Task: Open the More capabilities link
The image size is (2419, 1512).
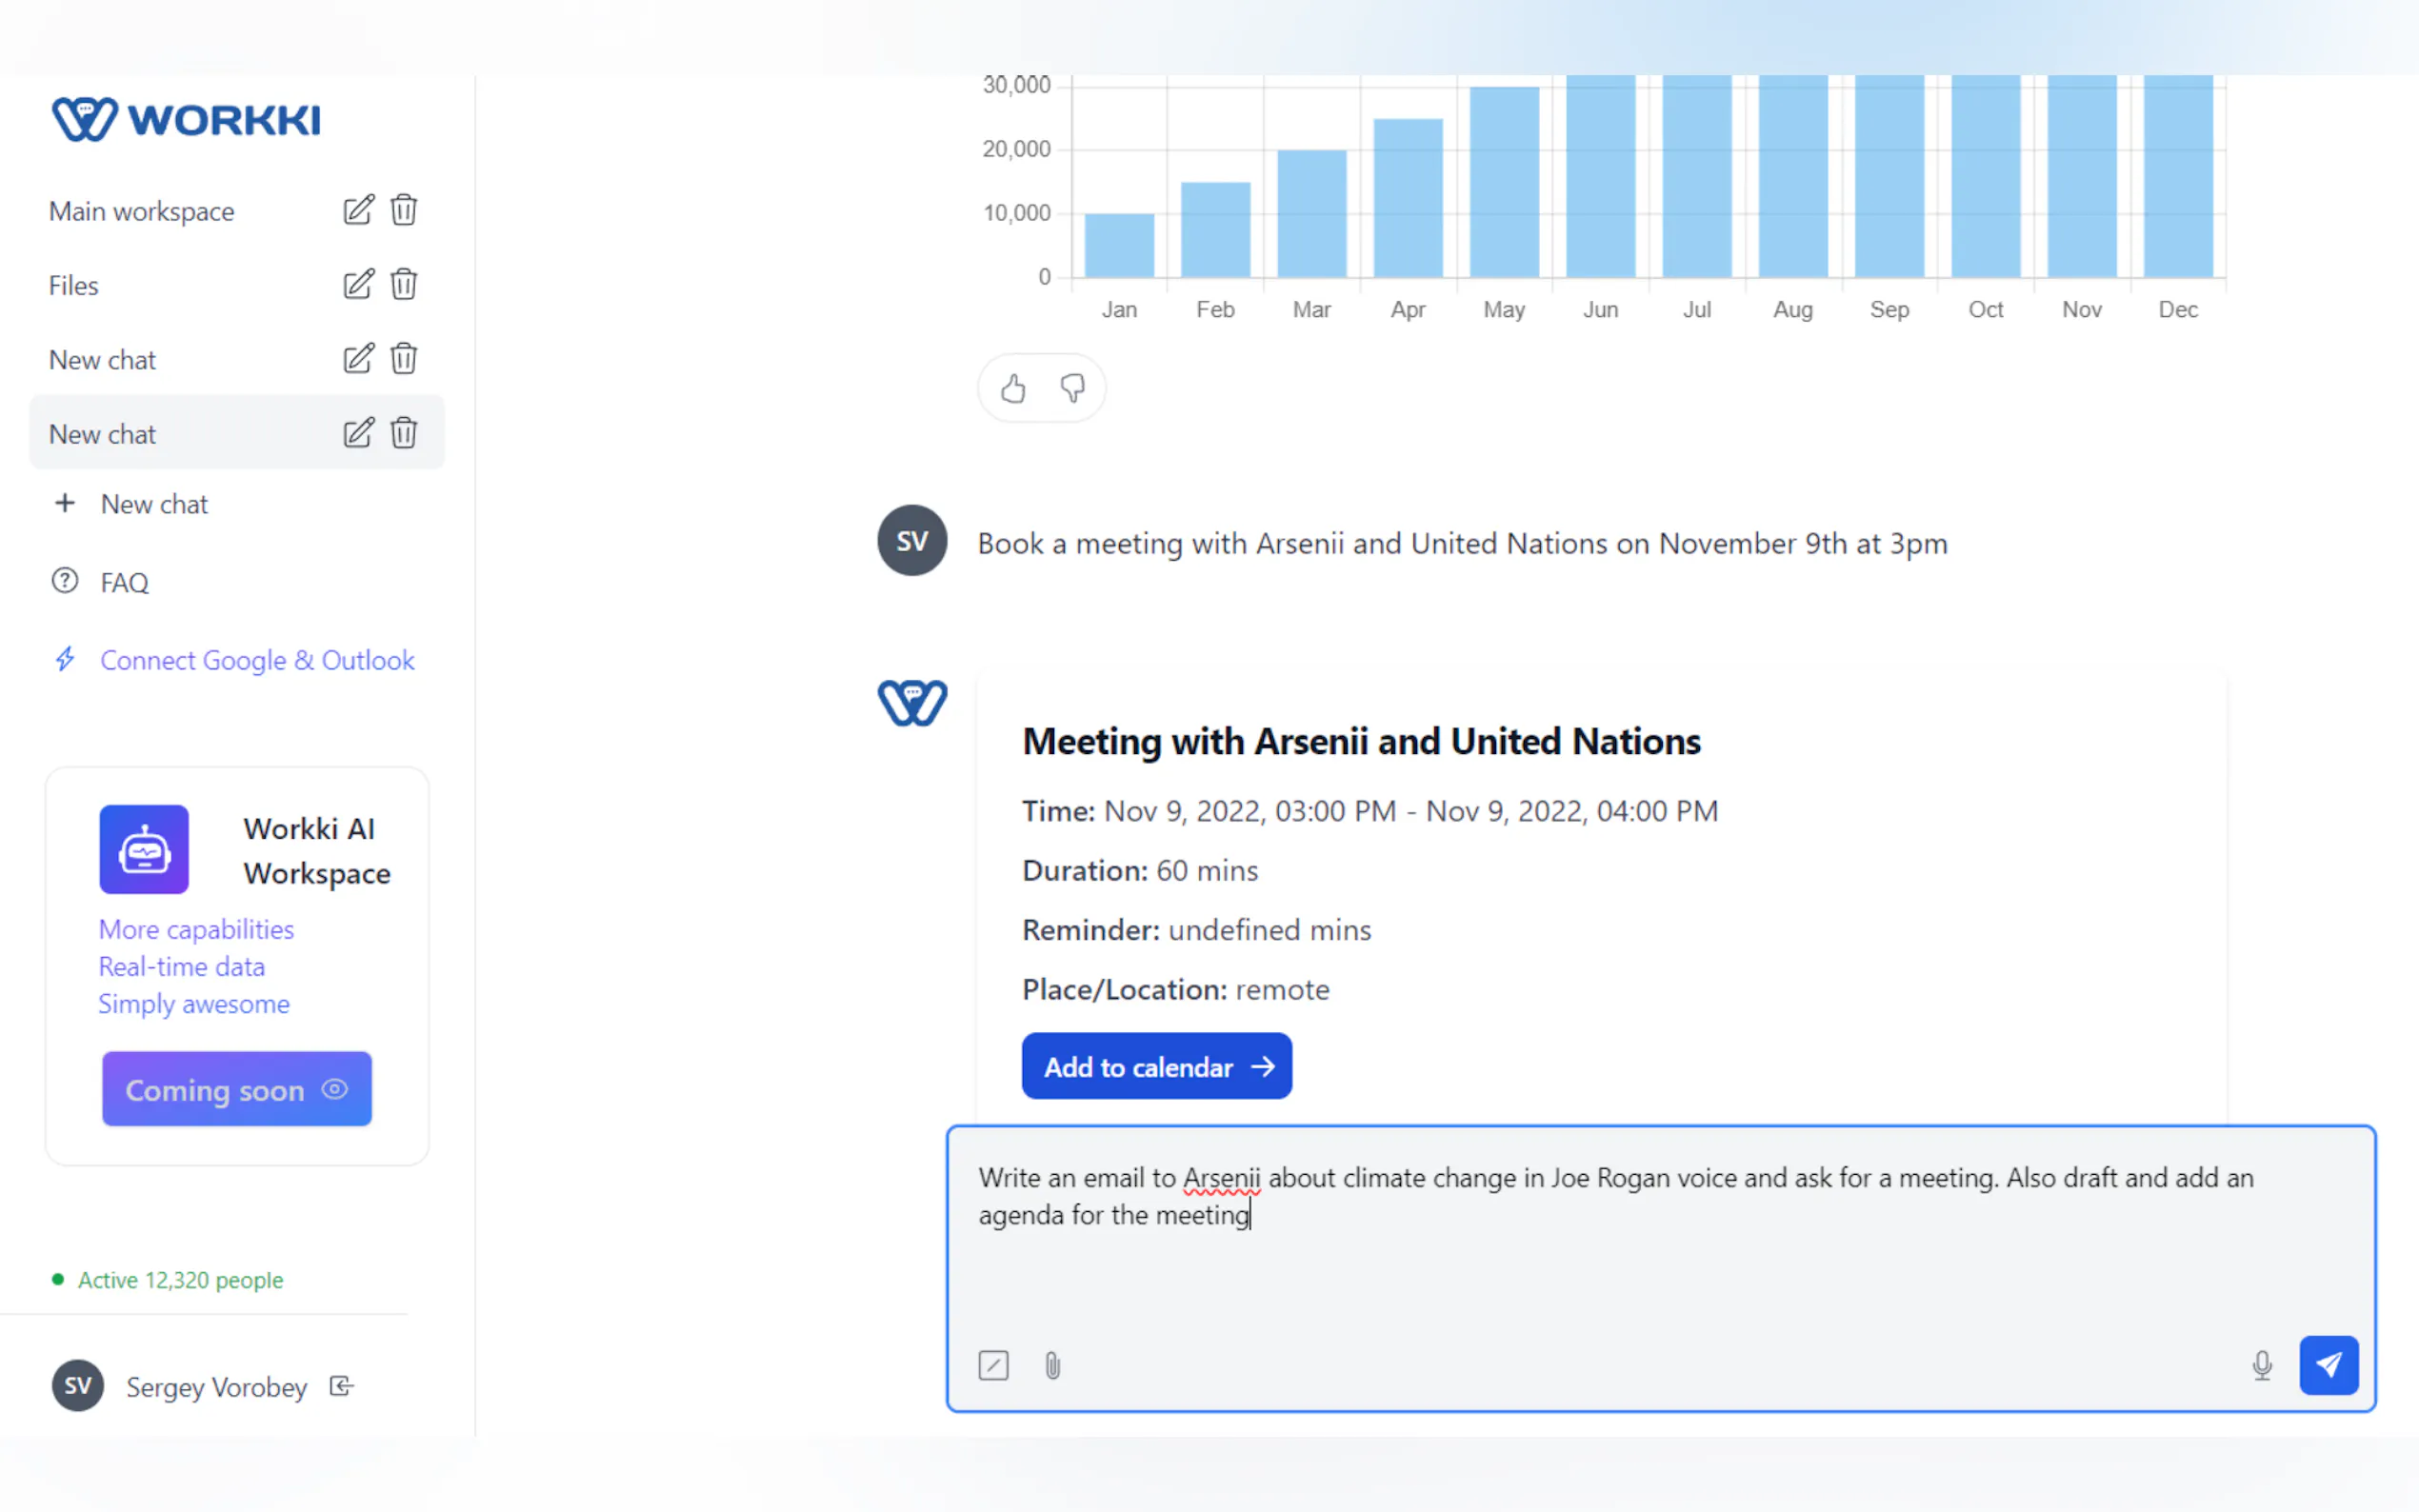Action: 196,928
